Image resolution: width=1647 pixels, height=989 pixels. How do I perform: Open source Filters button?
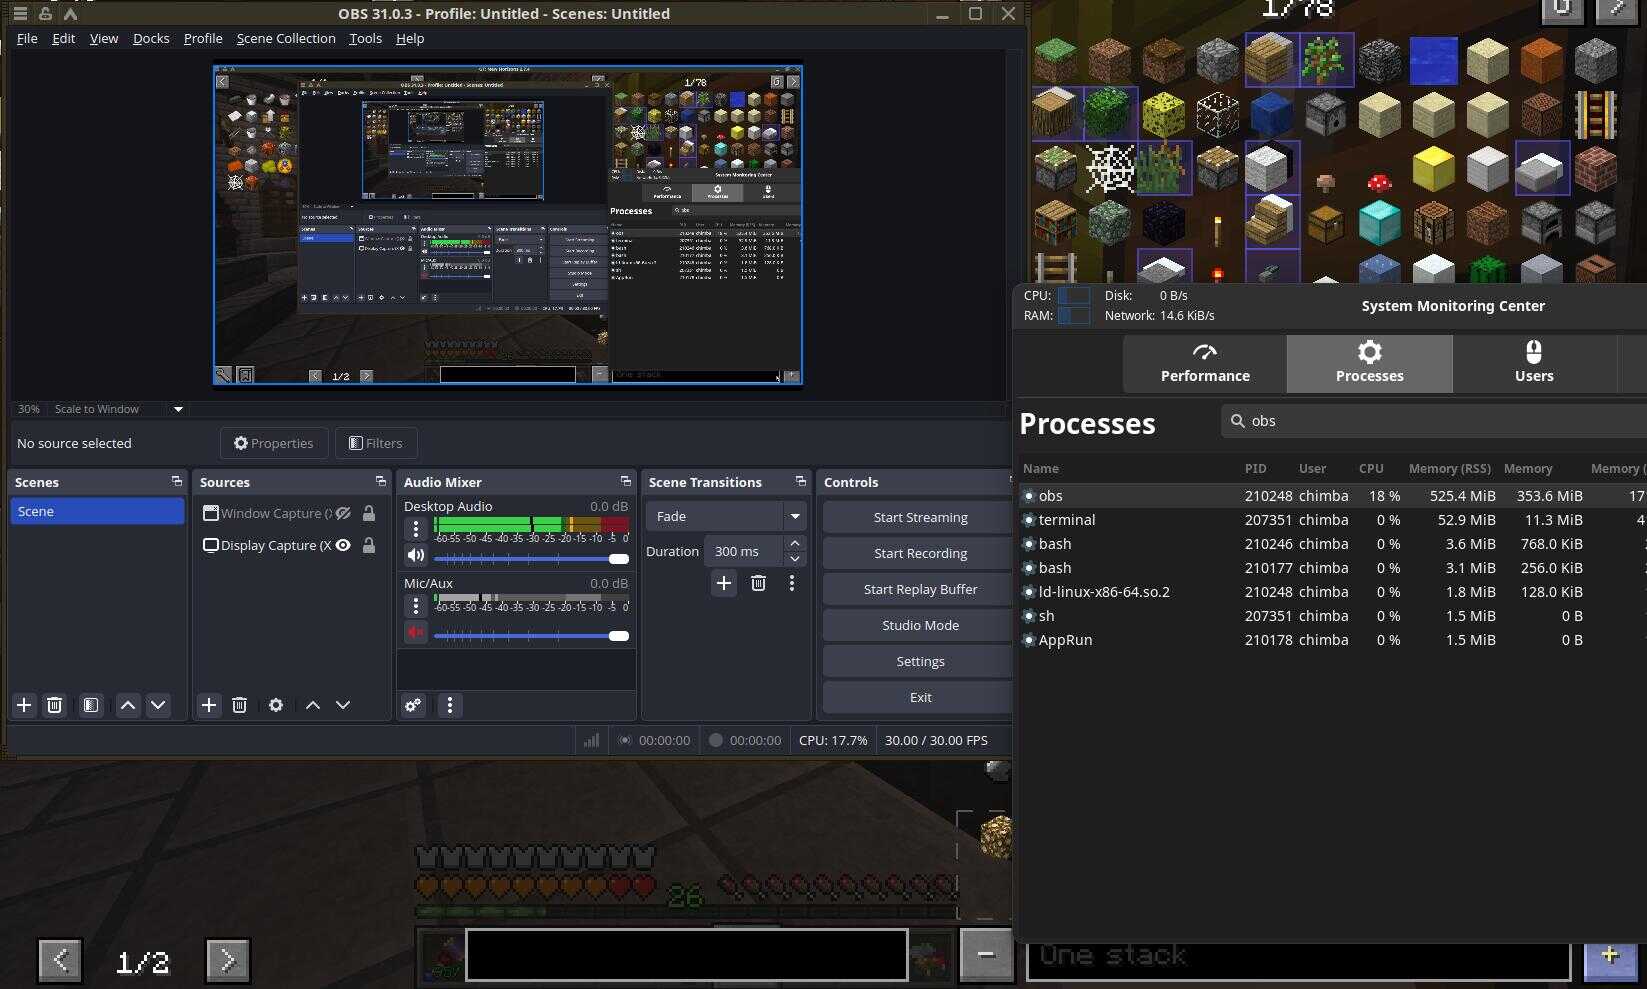[x=376, y=443]
